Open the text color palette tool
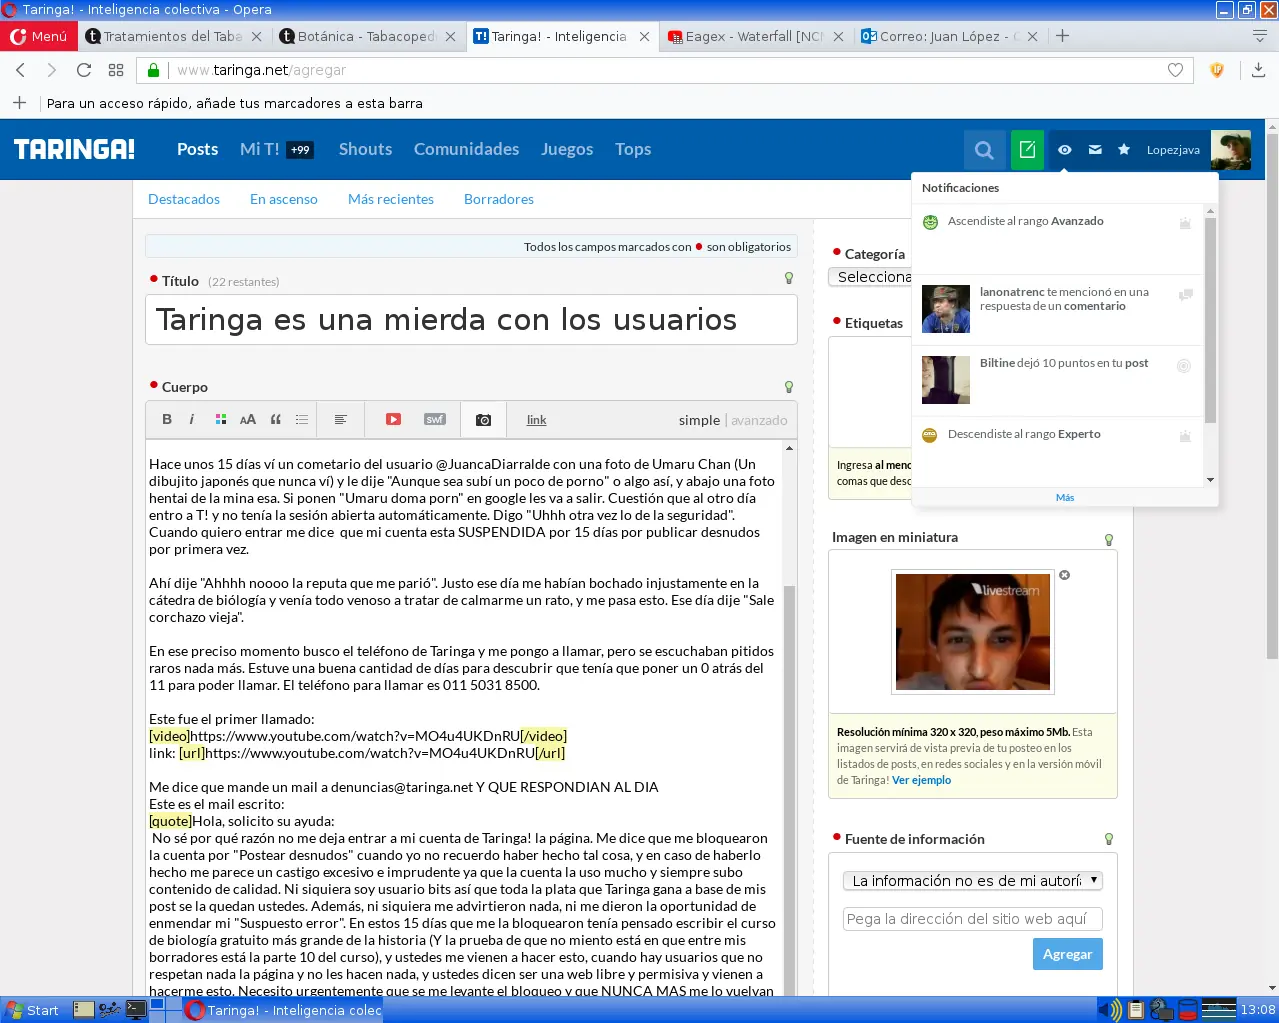 pyautogui.click(x=221, y=420)
